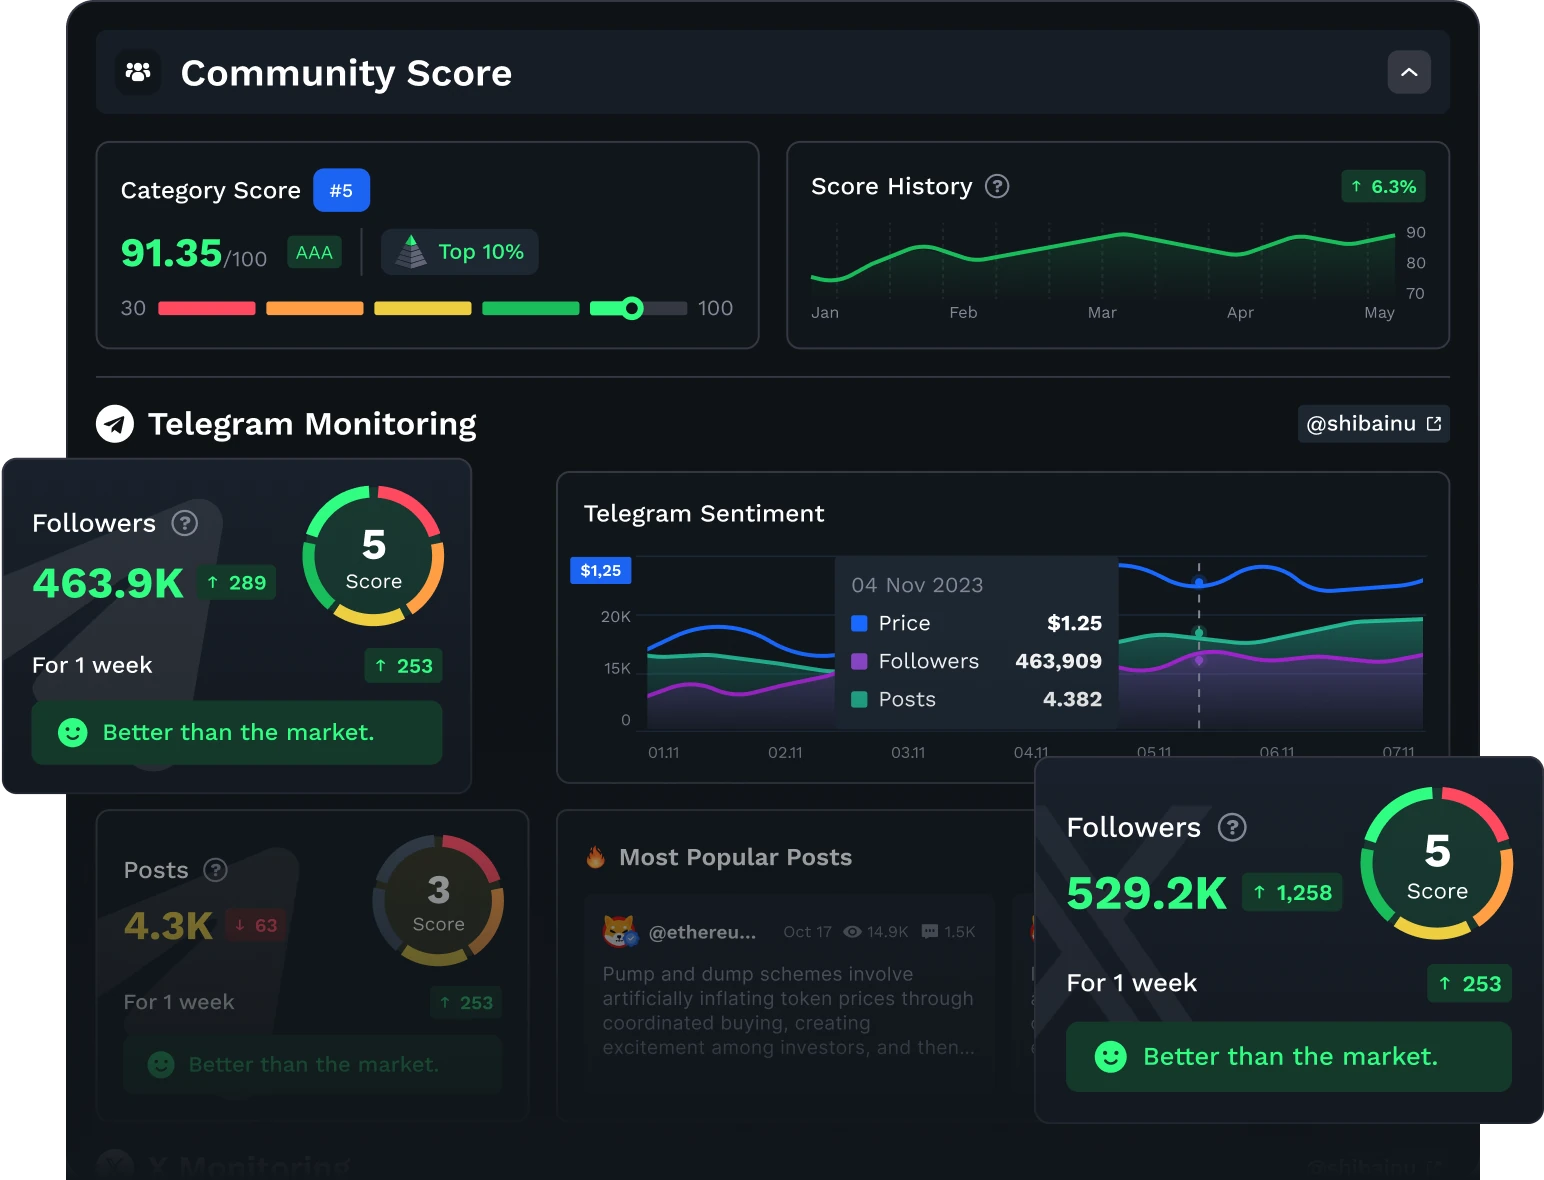
Task: Click the 463,909 followers tooltip value
Action: [x=1058, y=661]
